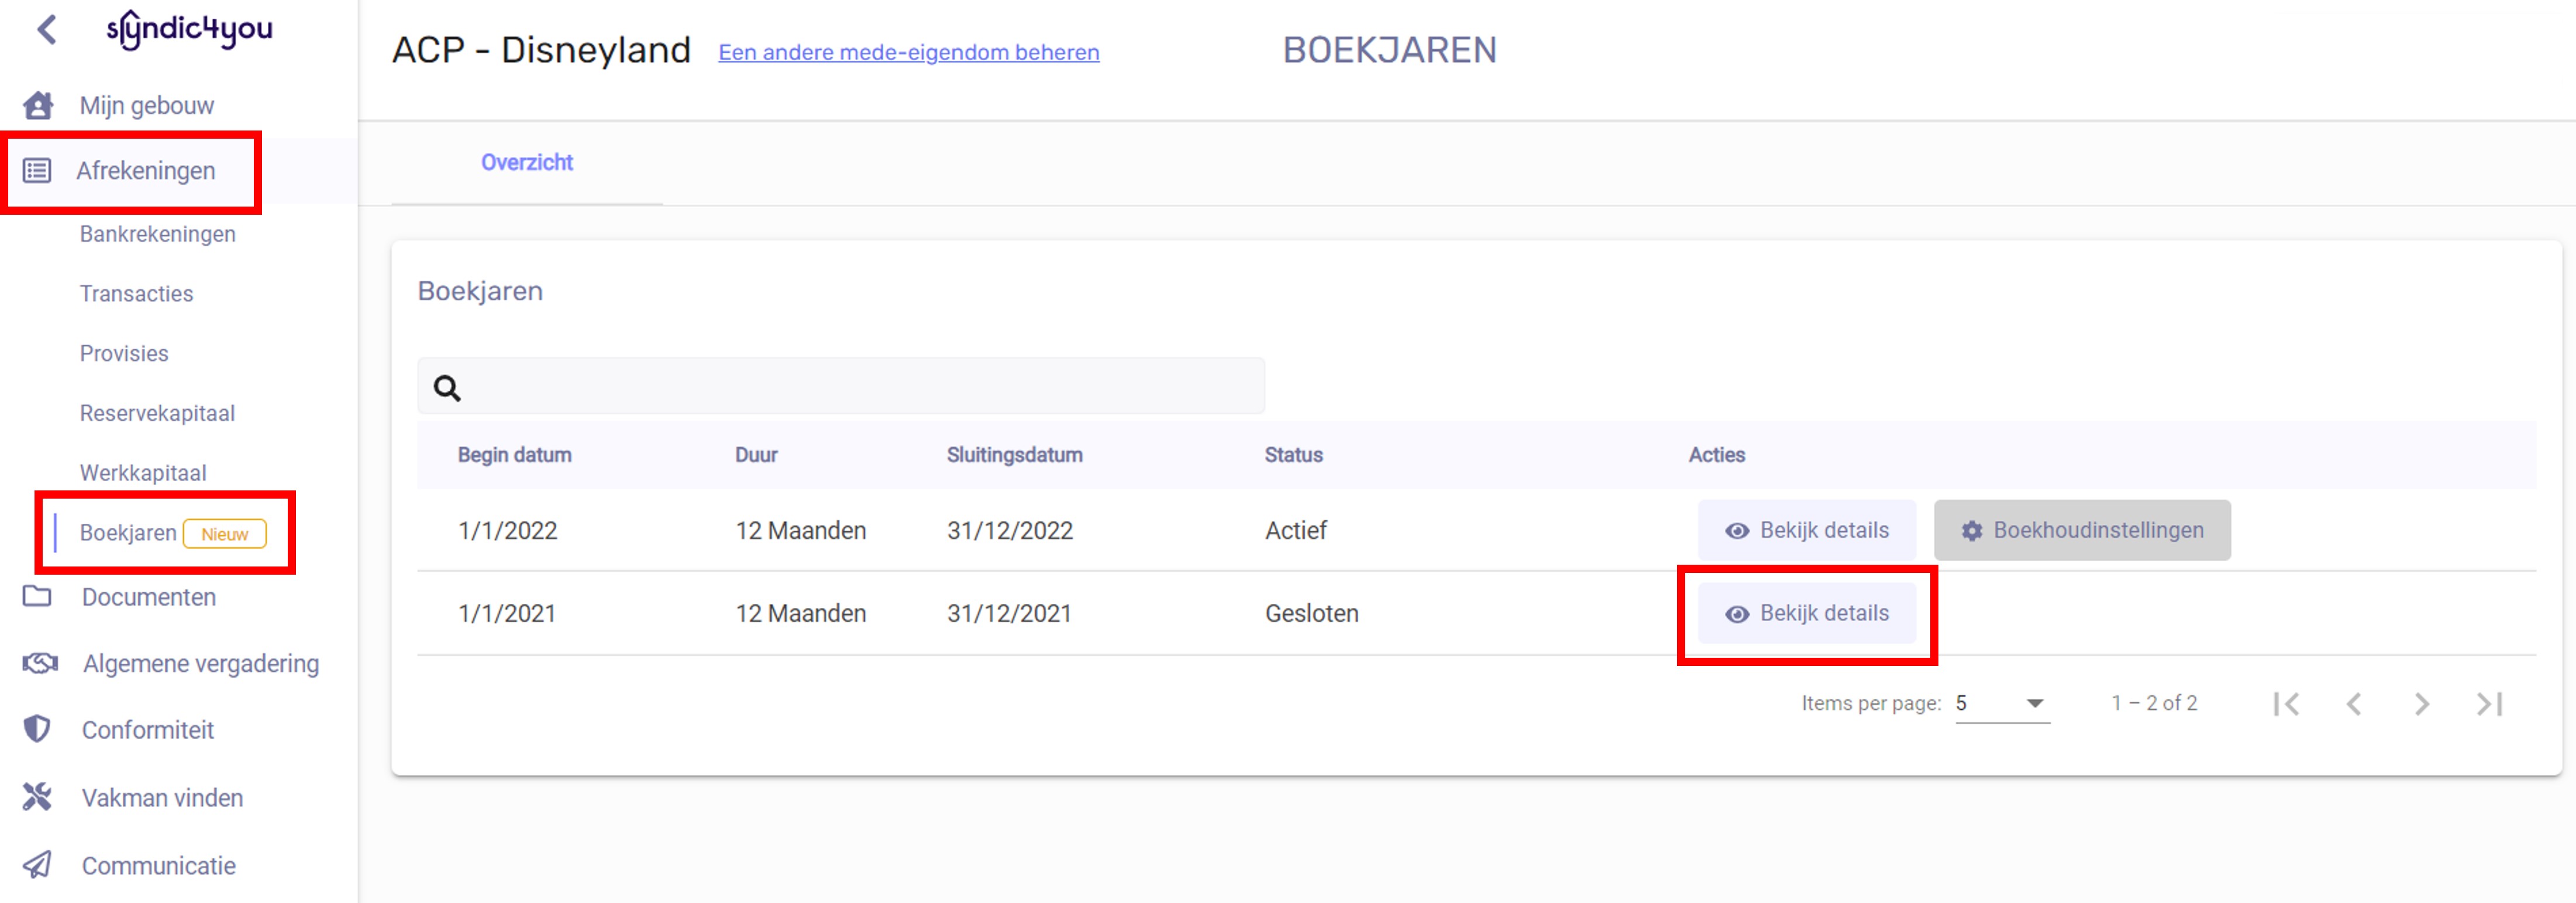
Task: Sort by Sluitingsdatum column header
Action: coord(1014,454)
